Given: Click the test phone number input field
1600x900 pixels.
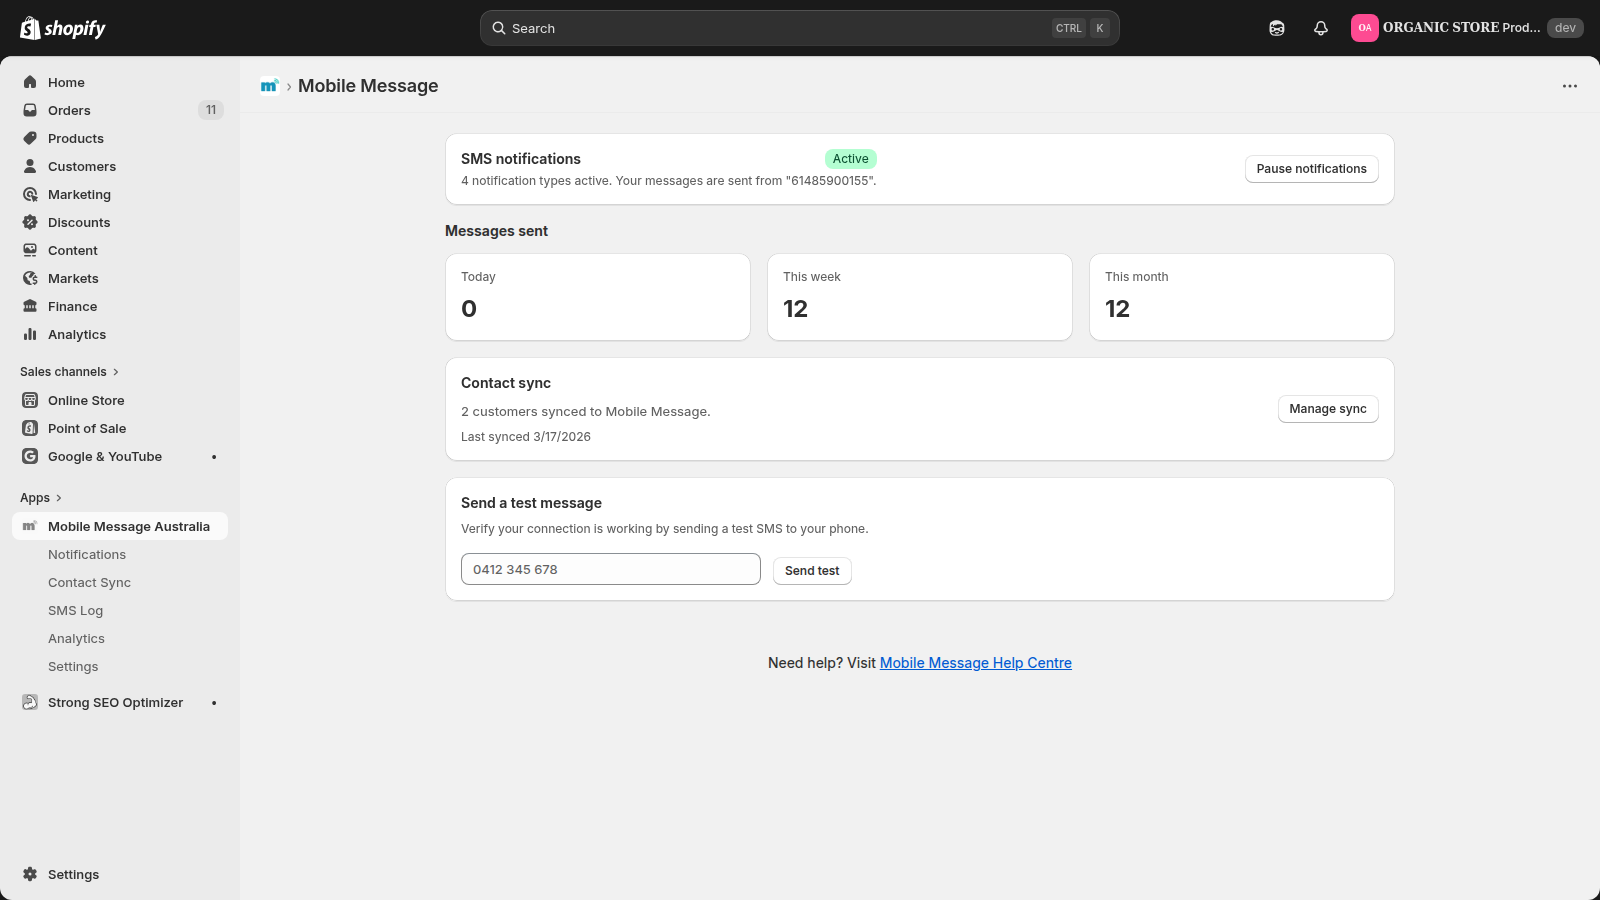Looking at the screenshot, I should (x=610, y=569).
